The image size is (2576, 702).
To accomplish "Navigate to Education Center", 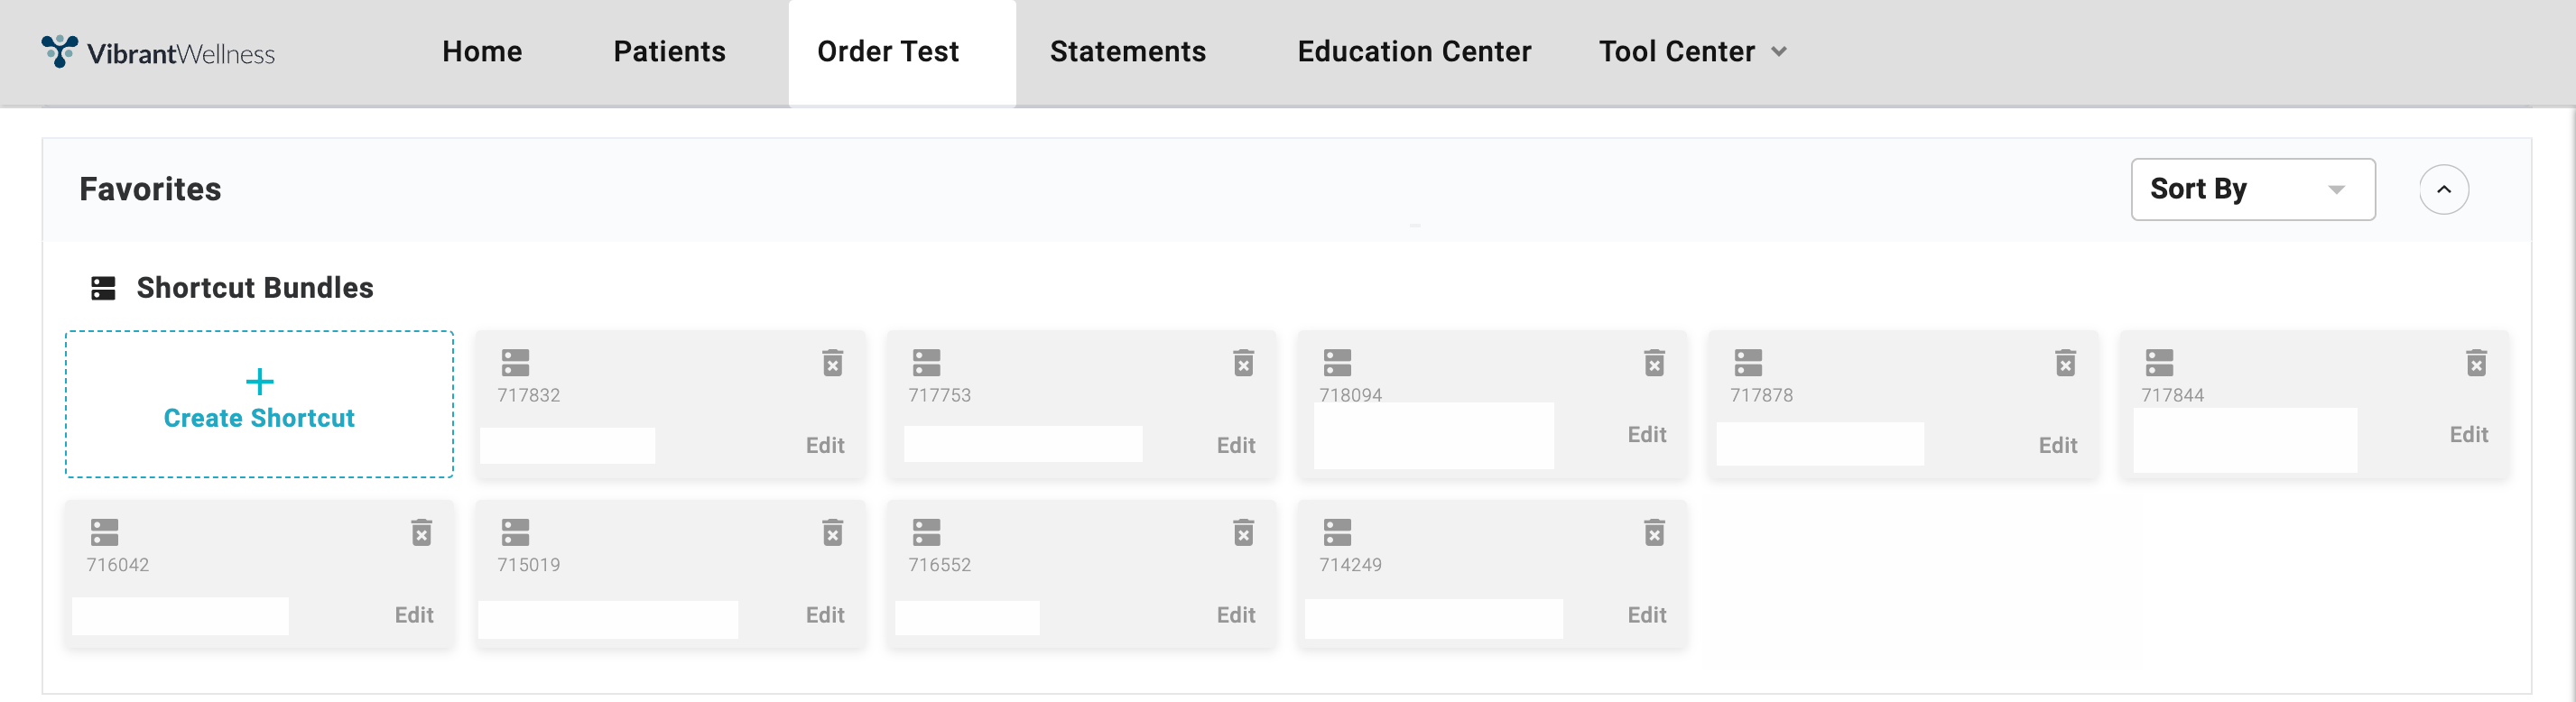I will [1414, 52].
